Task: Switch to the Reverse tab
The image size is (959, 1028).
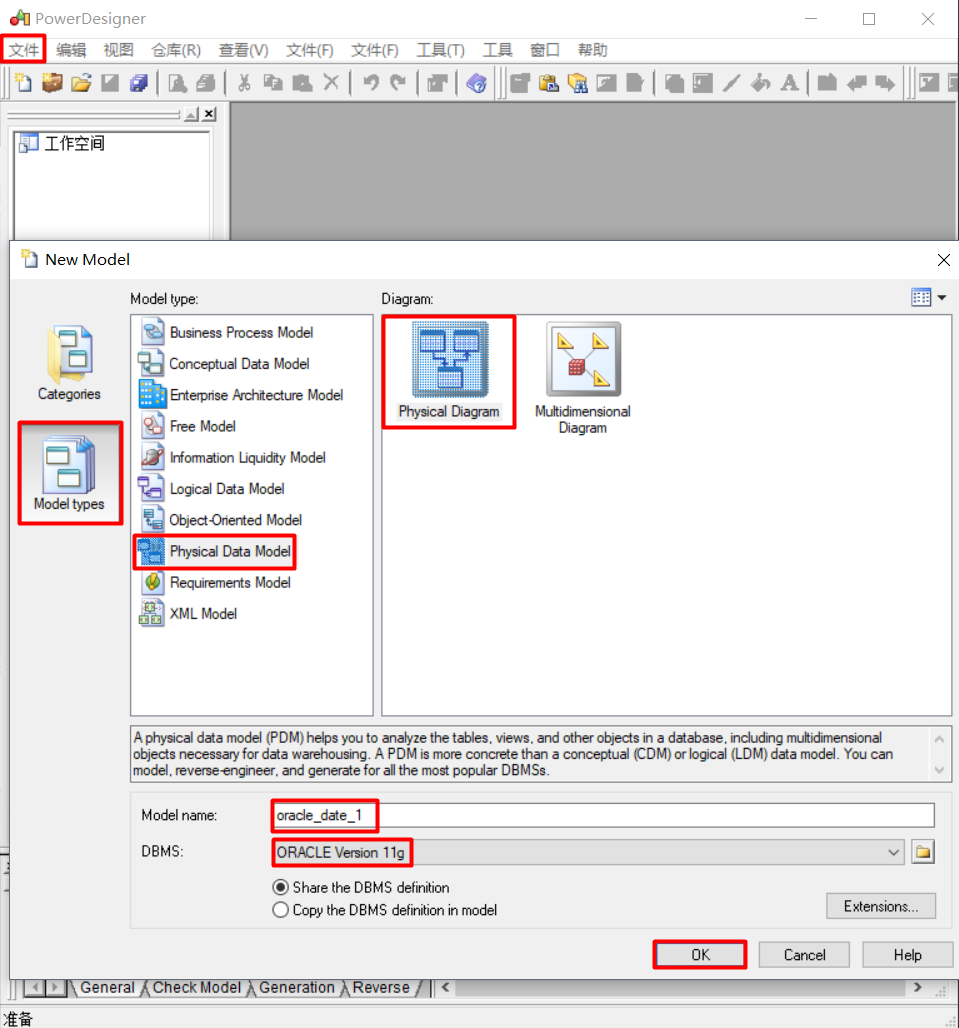Action: tap(381, 987)
